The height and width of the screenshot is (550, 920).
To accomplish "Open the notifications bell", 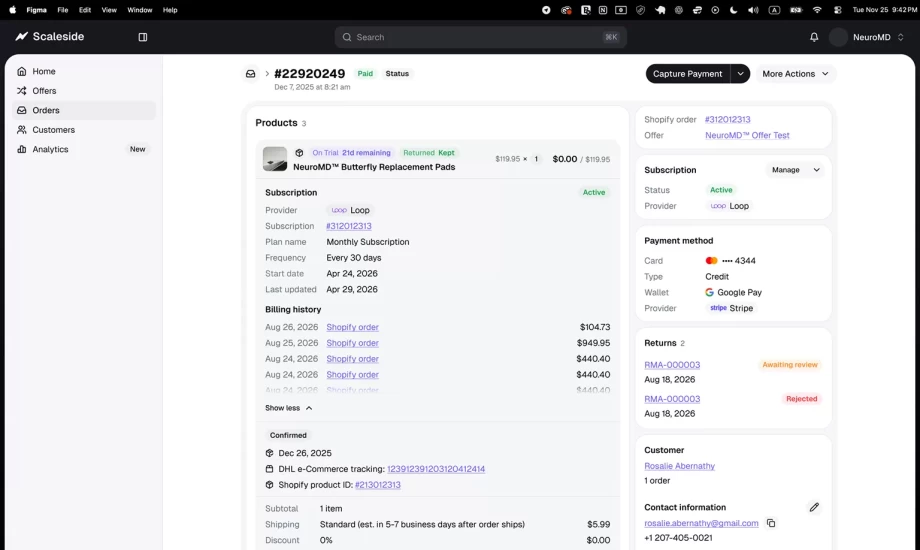I will [x=814, y=37].
